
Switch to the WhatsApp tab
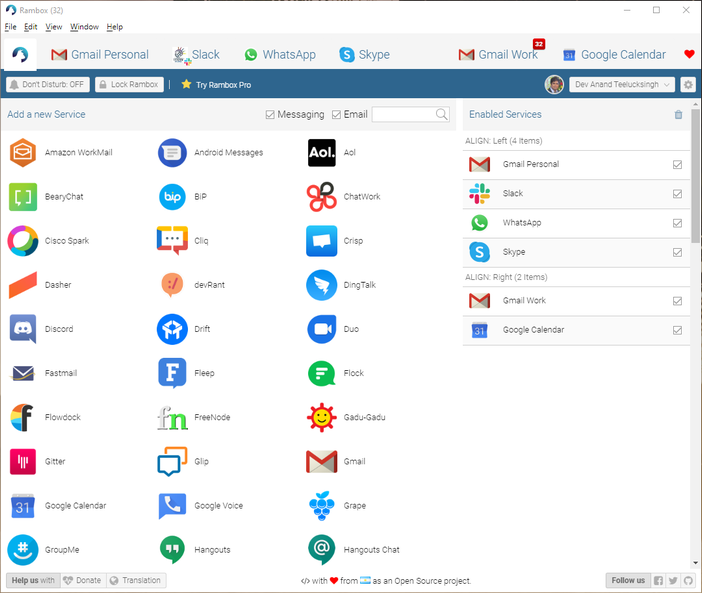pos(279,55)
